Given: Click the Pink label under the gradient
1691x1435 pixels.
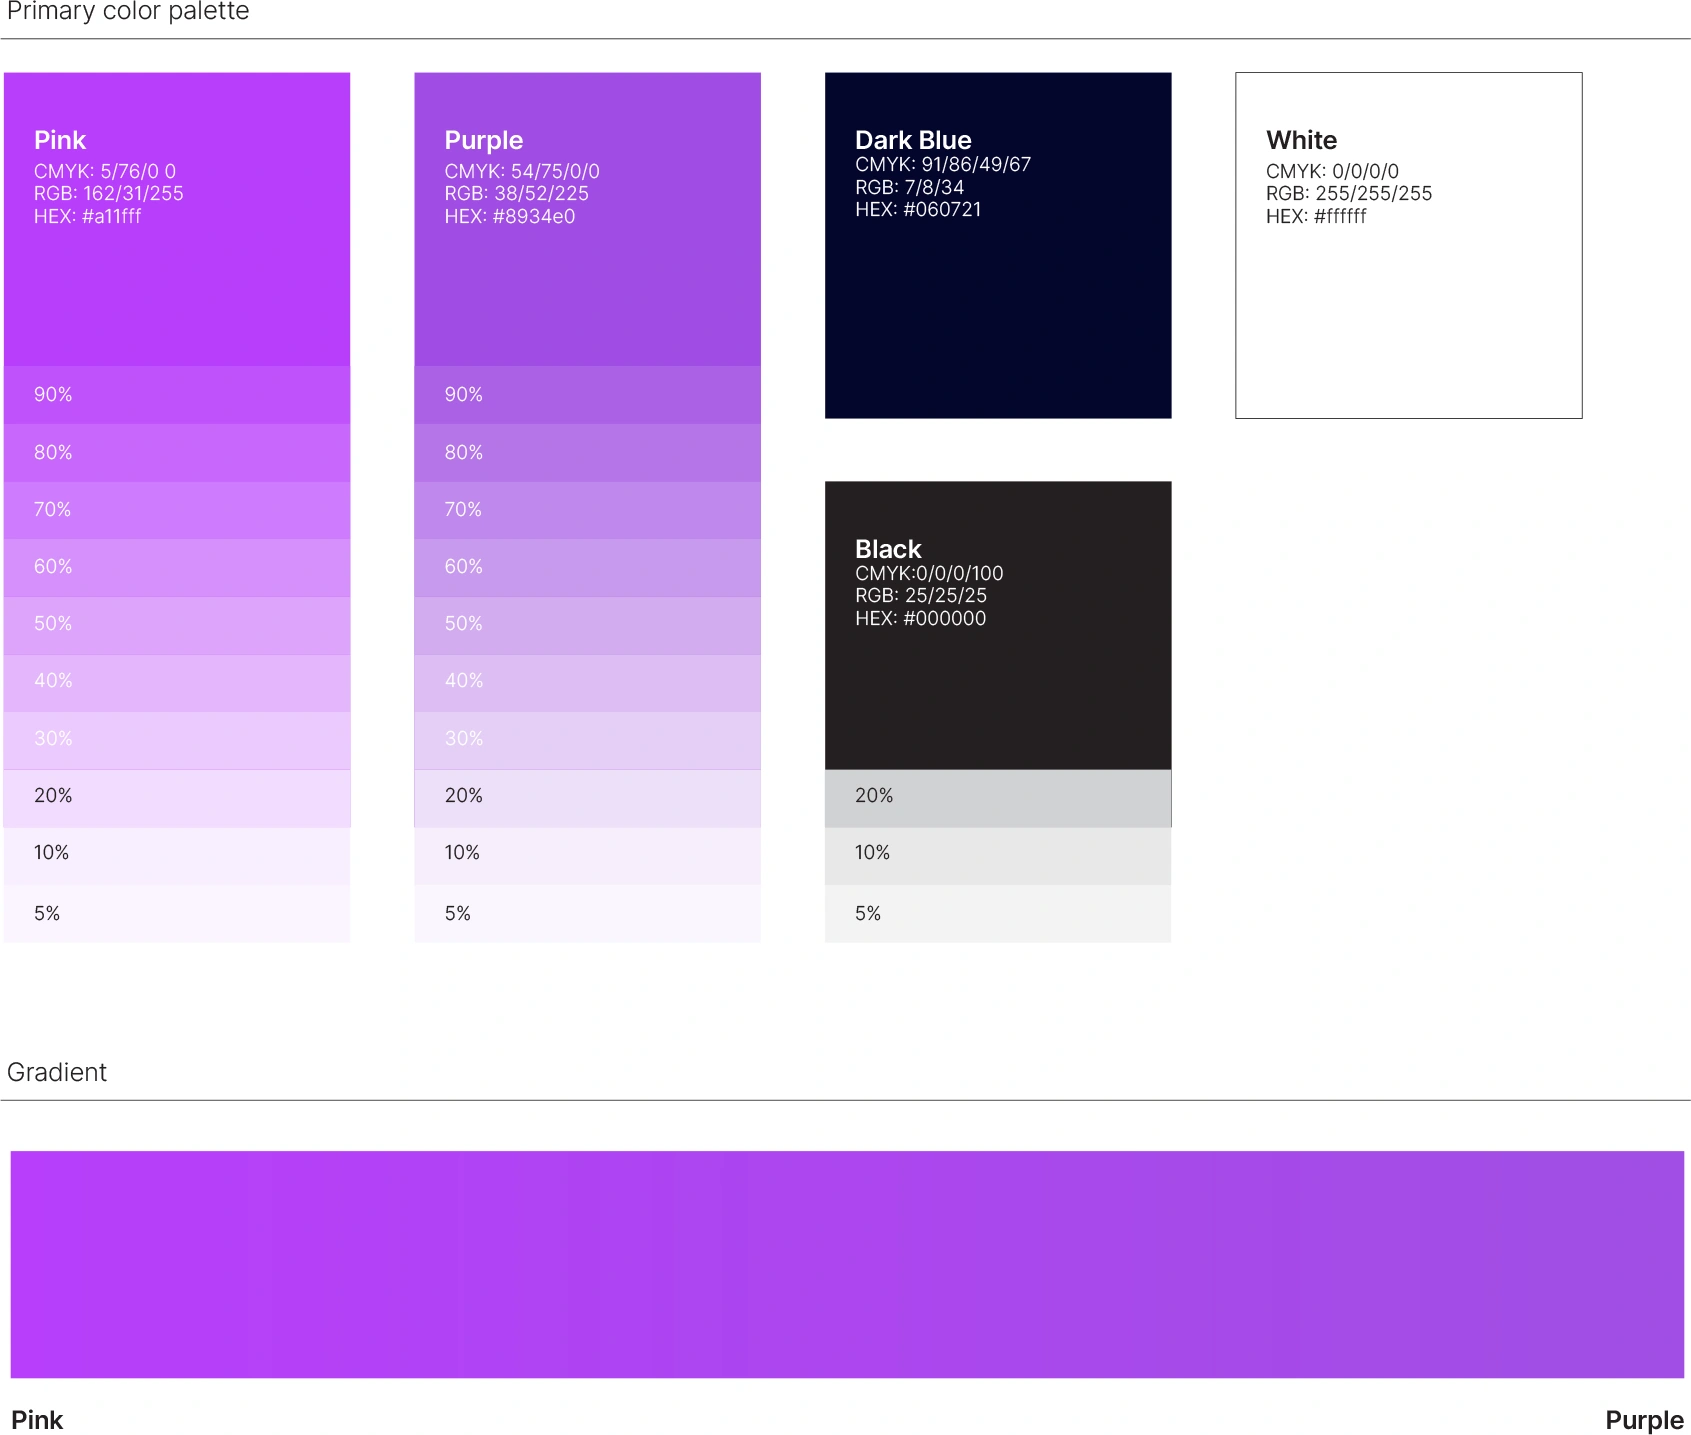Looking at the screenshot, I should pos(37,1420).
